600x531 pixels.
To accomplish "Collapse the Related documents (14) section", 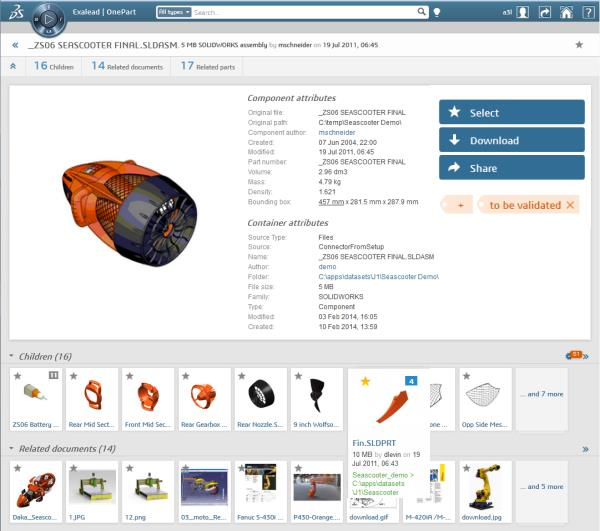I will point(11,448).
